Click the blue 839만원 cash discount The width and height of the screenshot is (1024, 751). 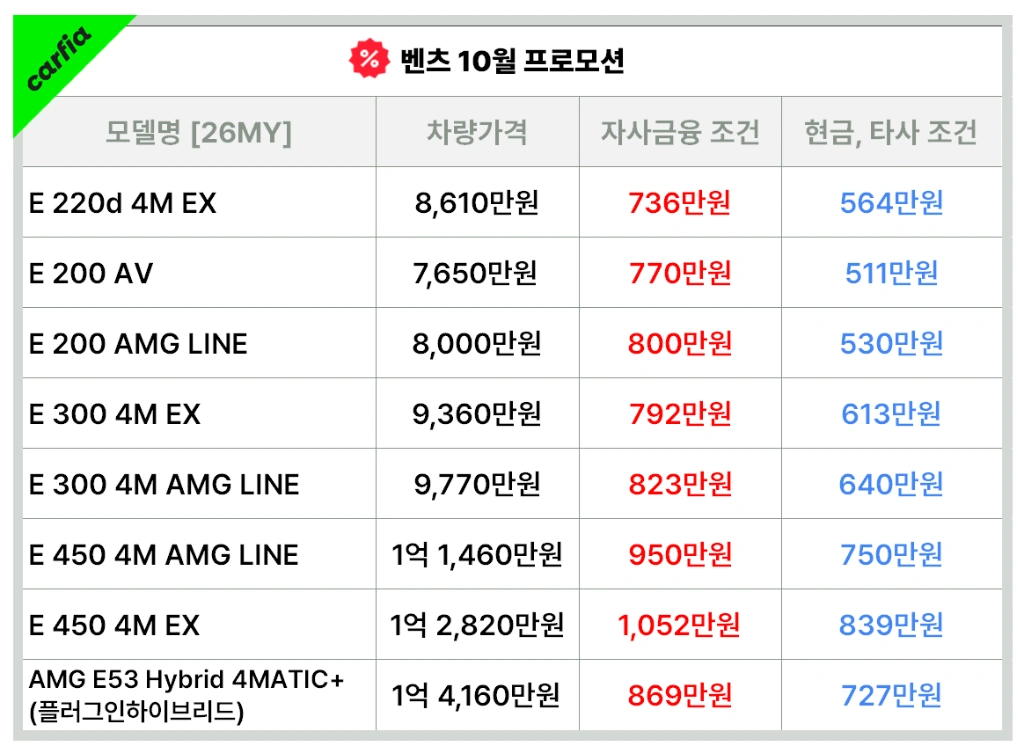click(891, 626)
